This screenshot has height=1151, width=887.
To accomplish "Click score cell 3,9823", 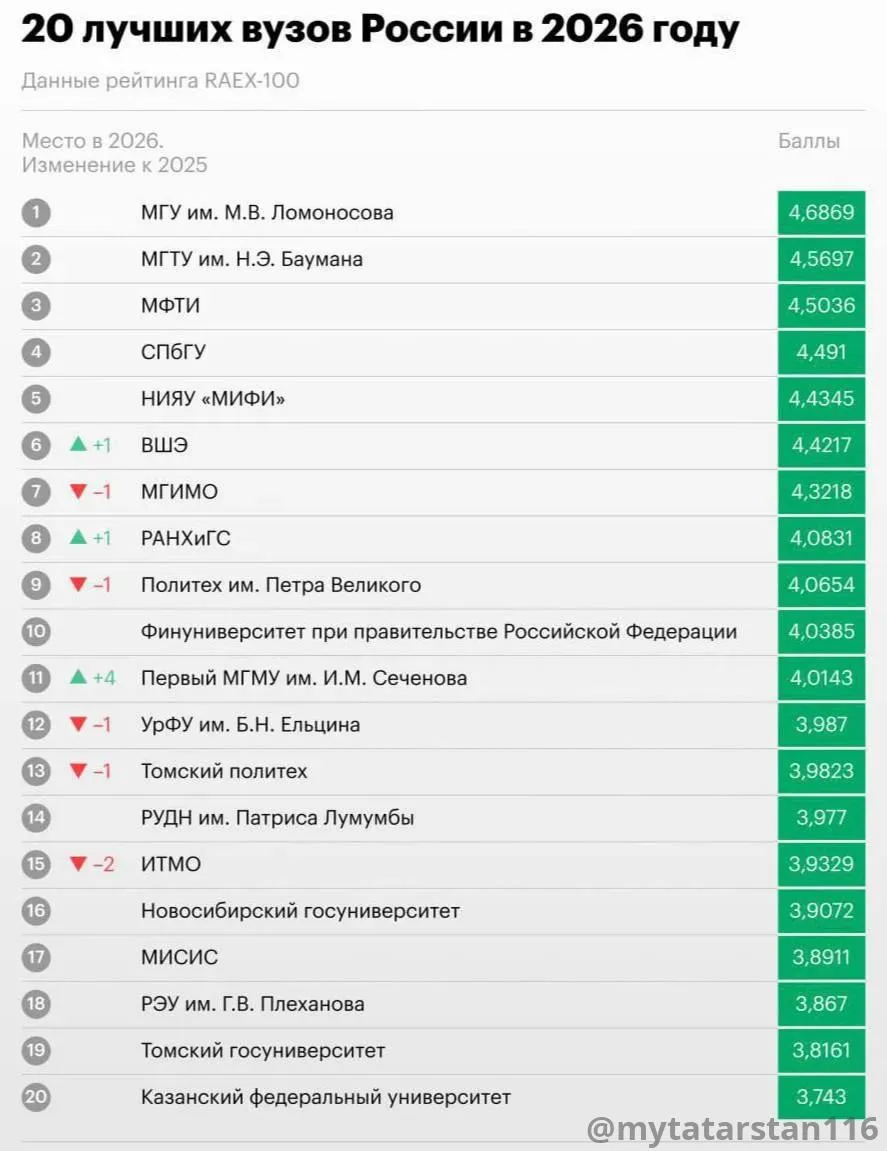I will (822, 771).
